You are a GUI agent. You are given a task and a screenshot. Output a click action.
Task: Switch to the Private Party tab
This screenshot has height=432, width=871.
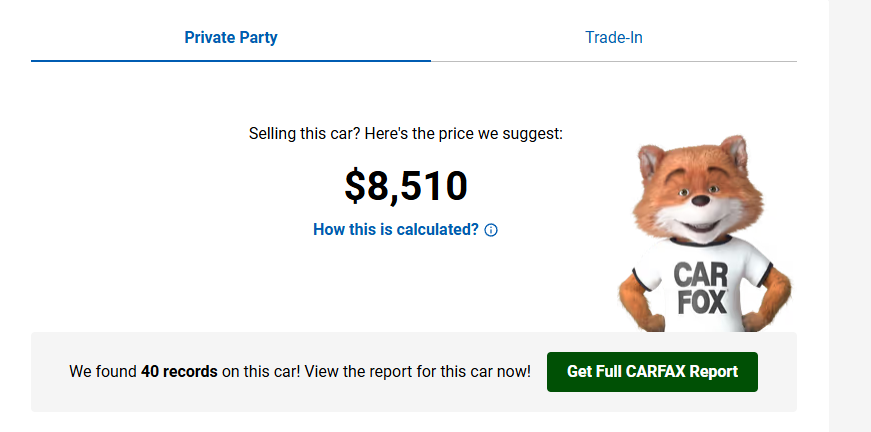(x=231, y=38)
